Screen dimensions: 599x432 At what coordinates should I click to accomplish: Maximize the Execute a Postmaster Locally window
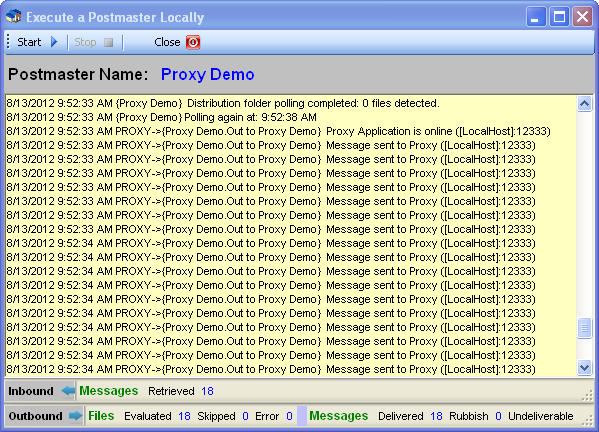[x=559, y=17]
